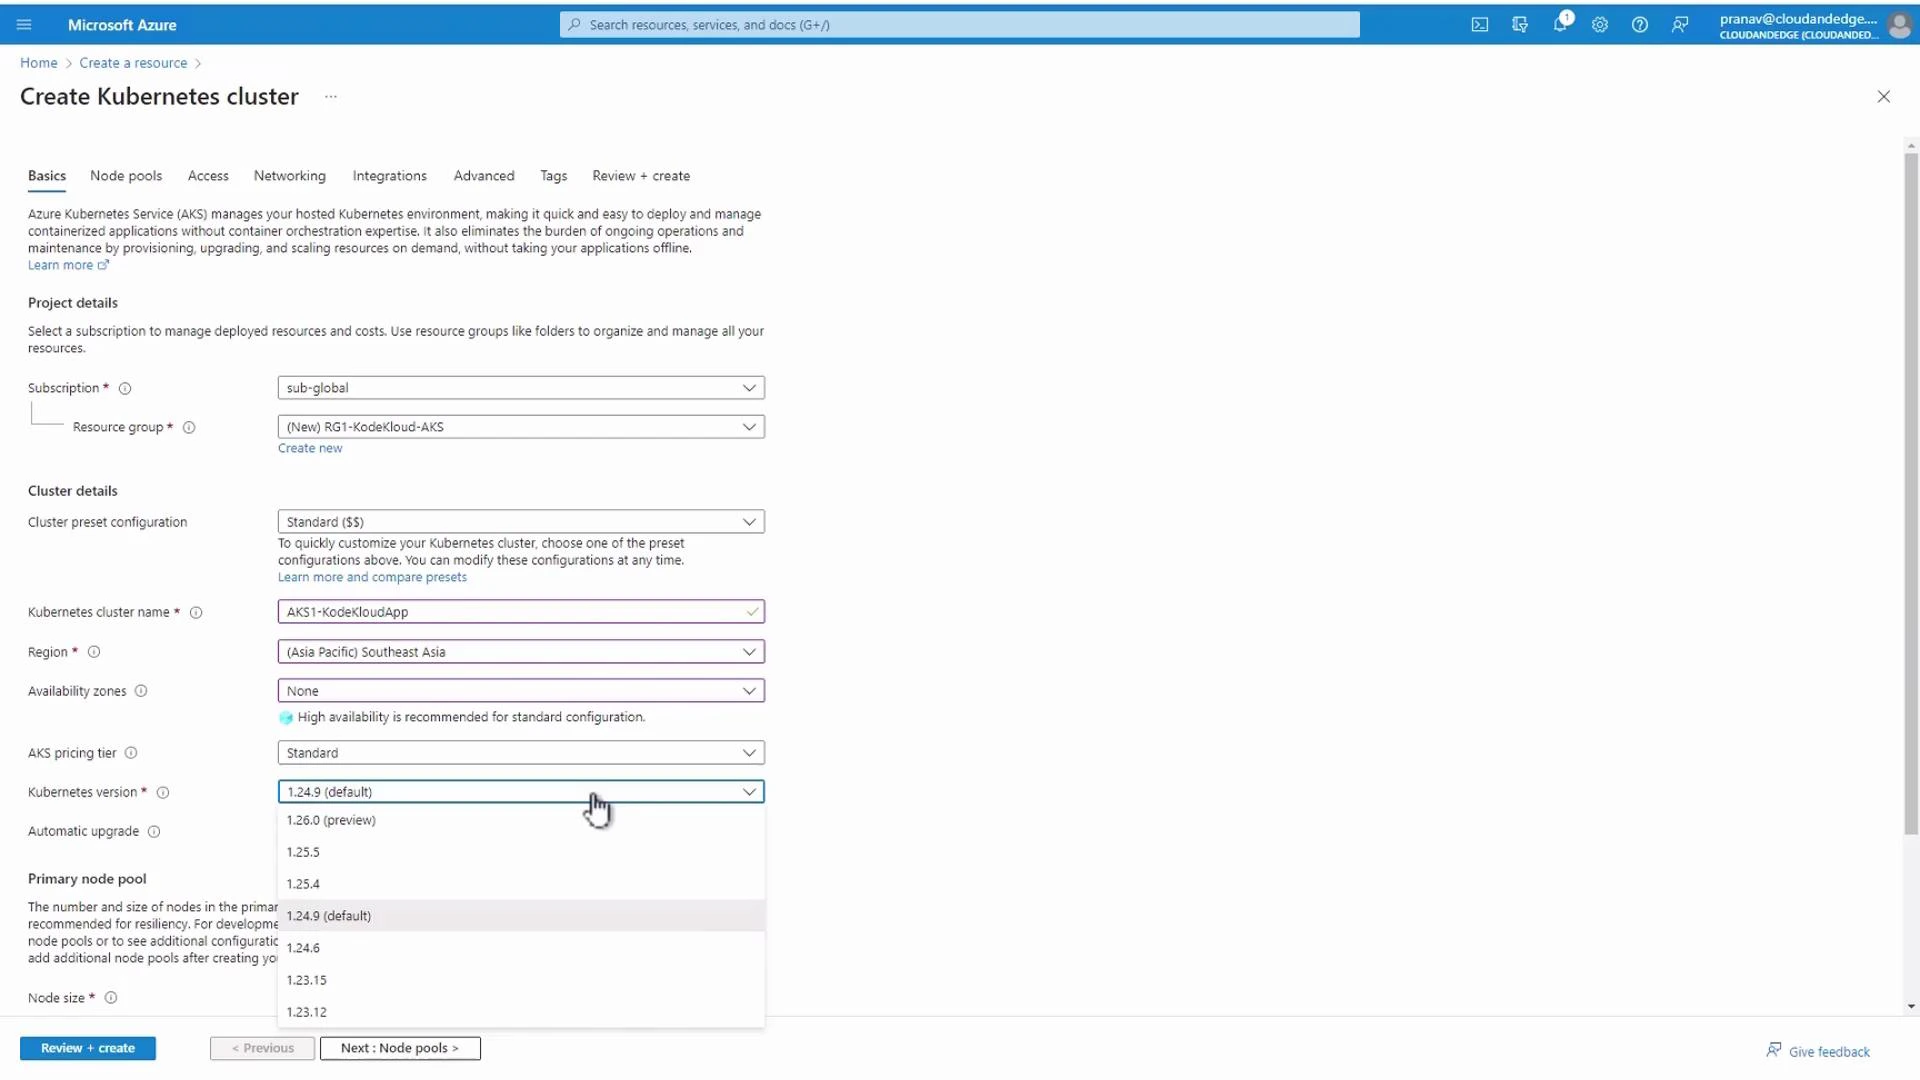
Task: Click the Availability zones info icon
Action: pos(142,690)
